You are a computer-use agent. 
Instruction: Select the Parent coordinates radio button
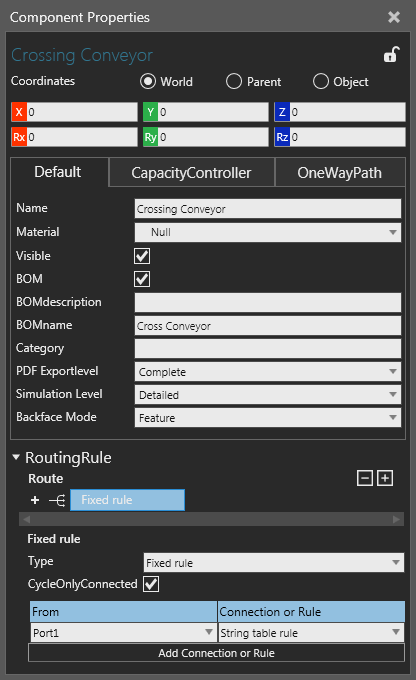[x=234, y=81]
